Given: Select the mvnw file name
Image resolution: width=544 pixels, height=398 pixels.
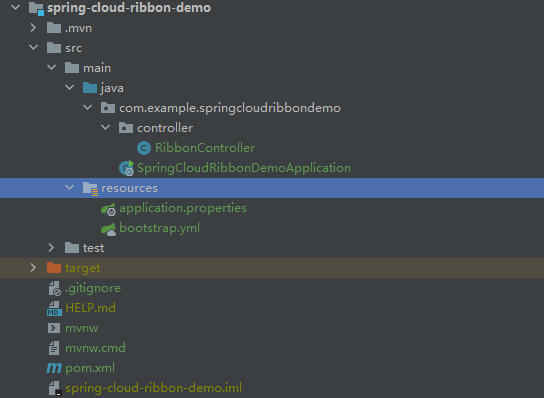Looking at the screenshot, I should click(x=82, y=328).
